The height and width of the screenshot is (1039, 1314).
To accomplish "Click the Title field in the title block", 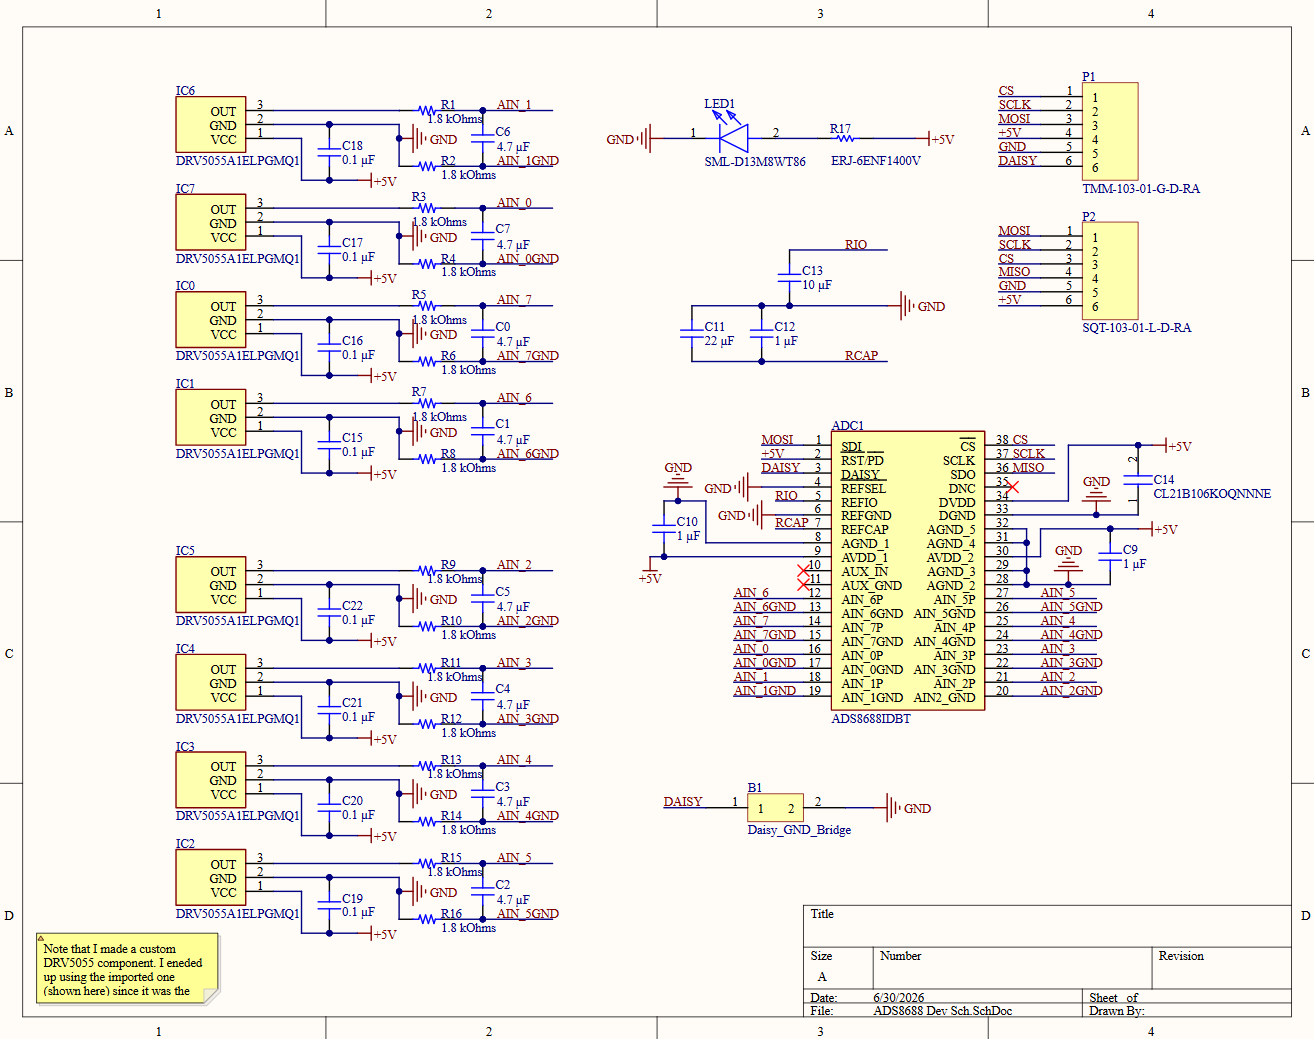I will [x=1047, y=926].
